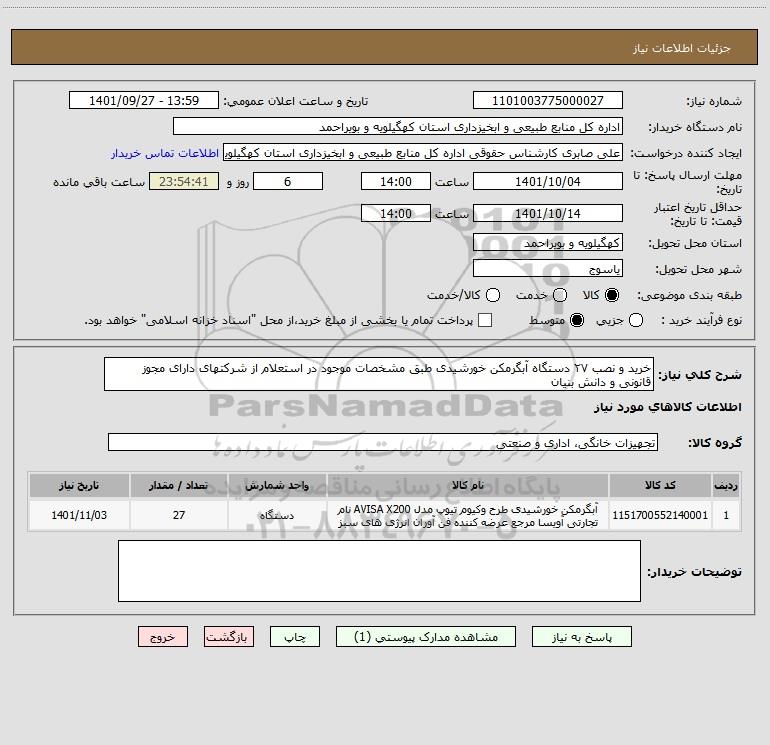Click the remaining time 23:54:41 field
The height and width of the screenshot is (745, 770).
click(x=184, y=181)
